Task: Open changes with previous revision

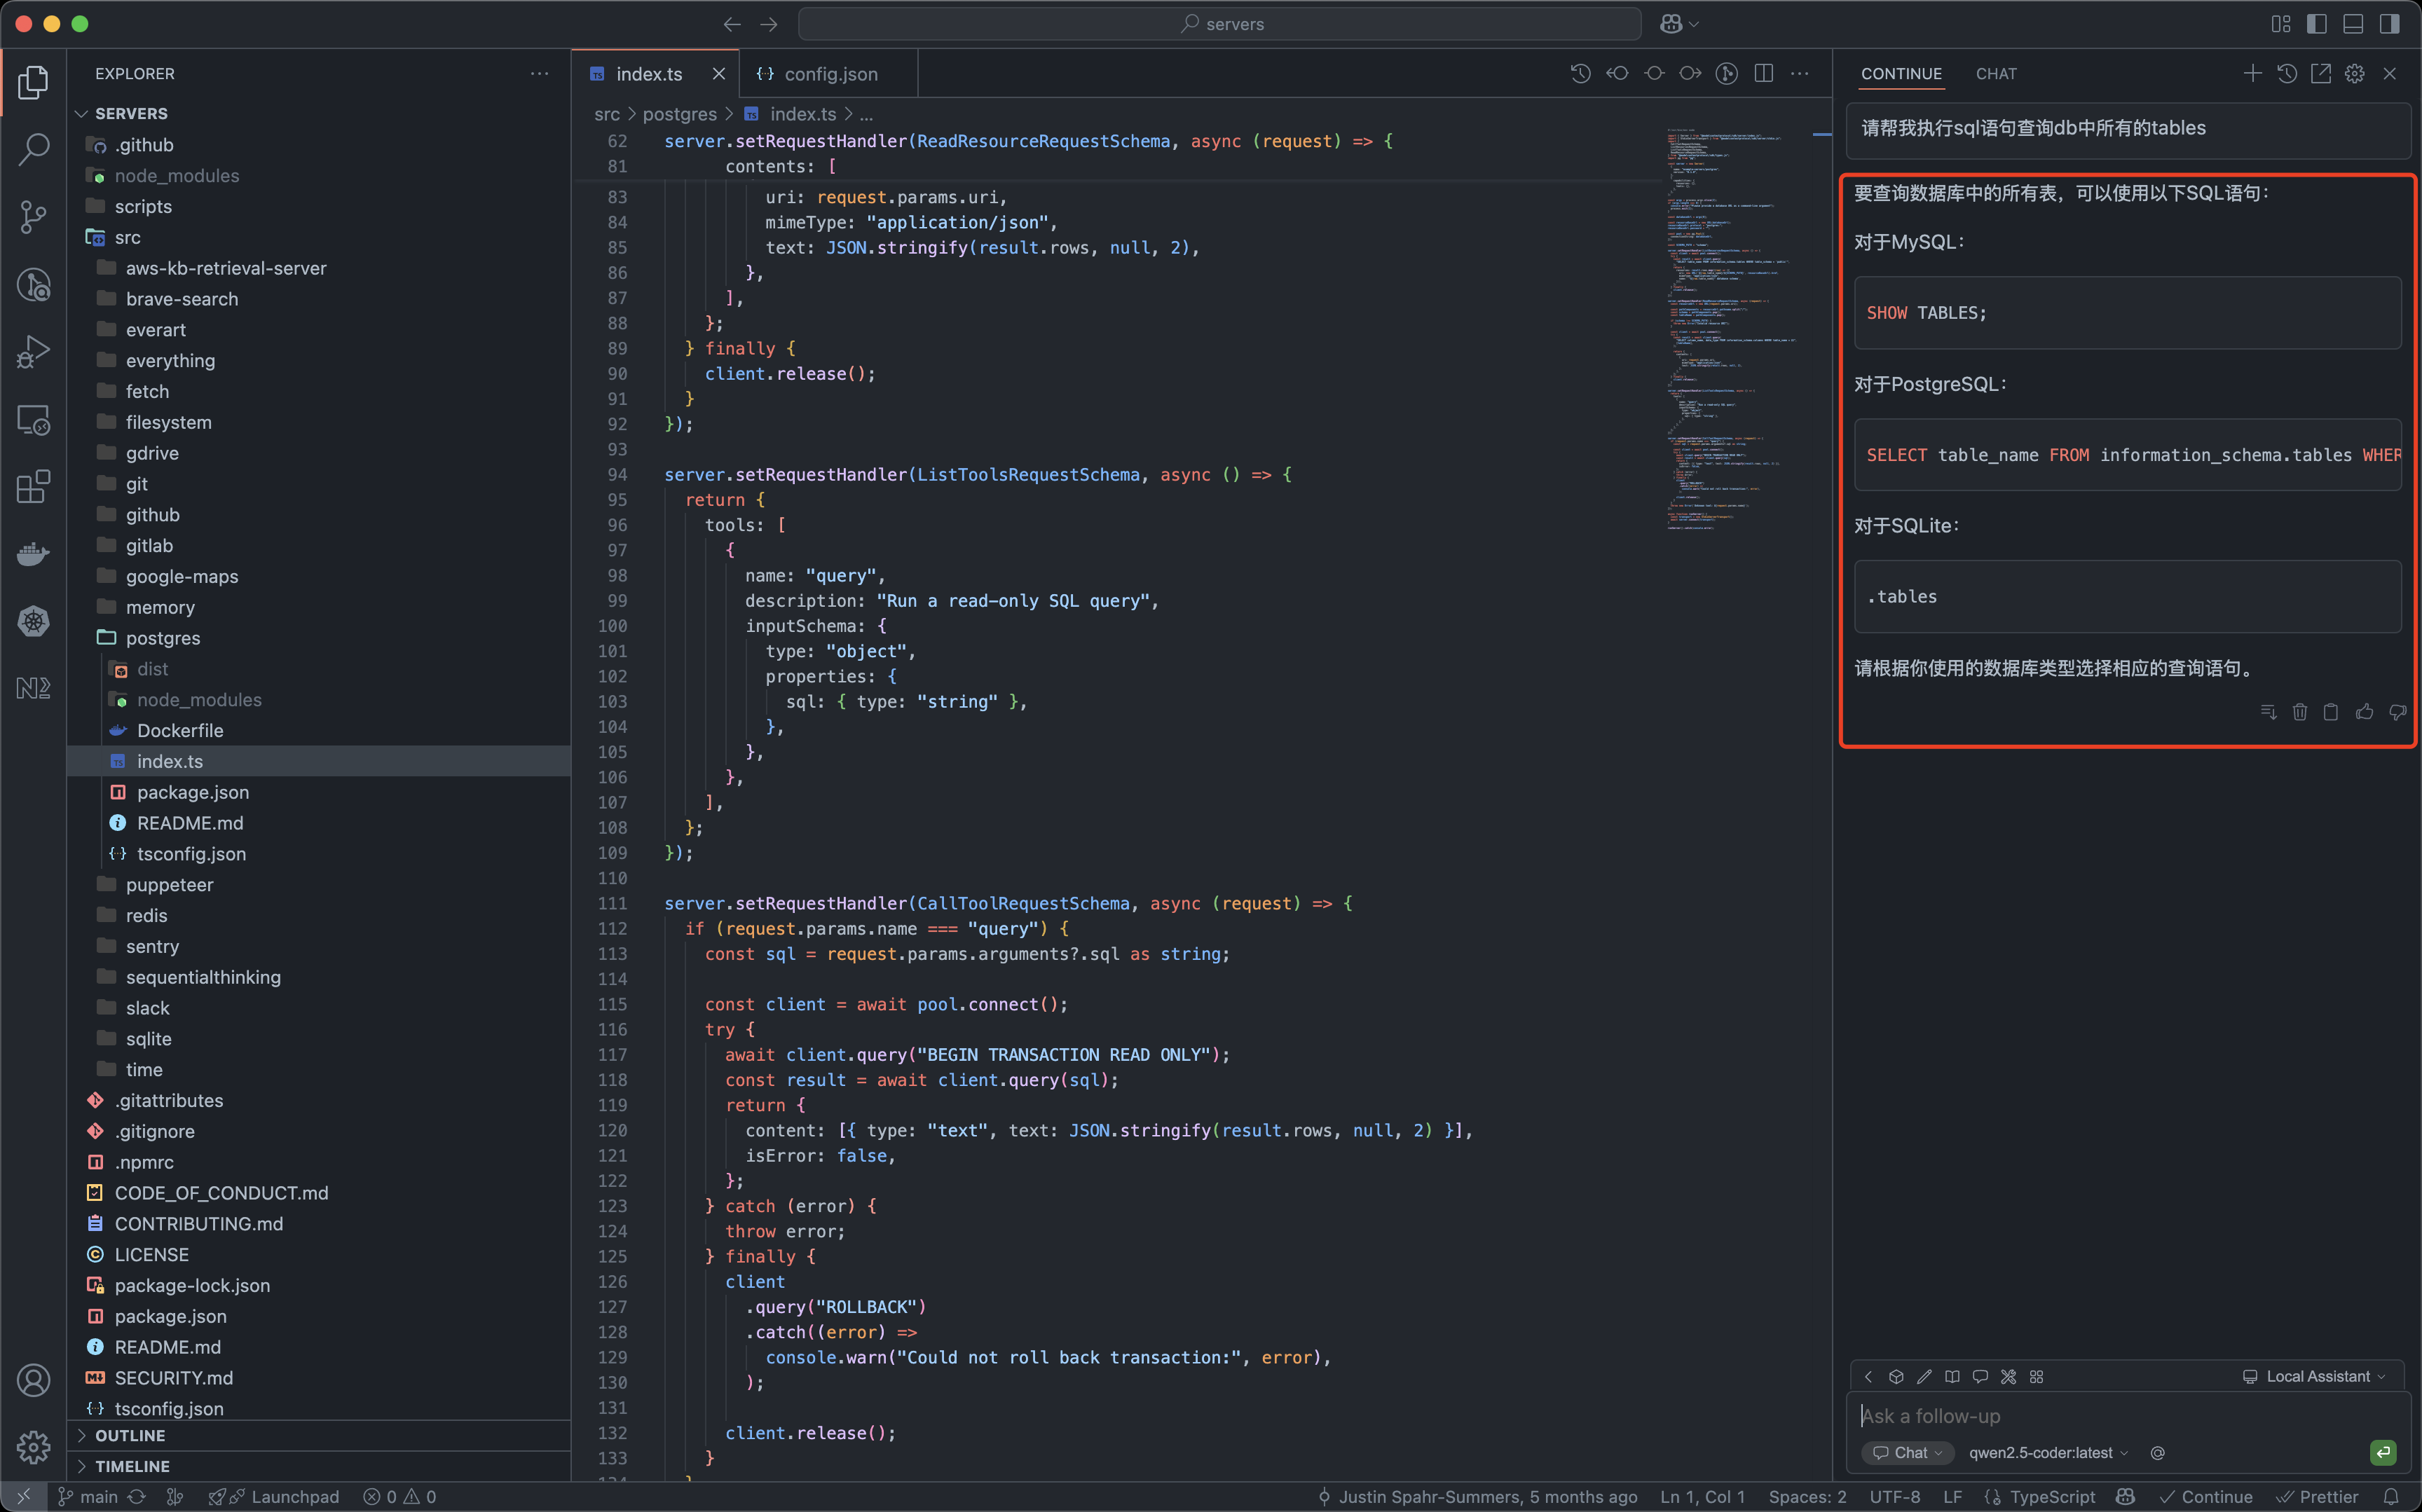Action: tap(1617, 73)
